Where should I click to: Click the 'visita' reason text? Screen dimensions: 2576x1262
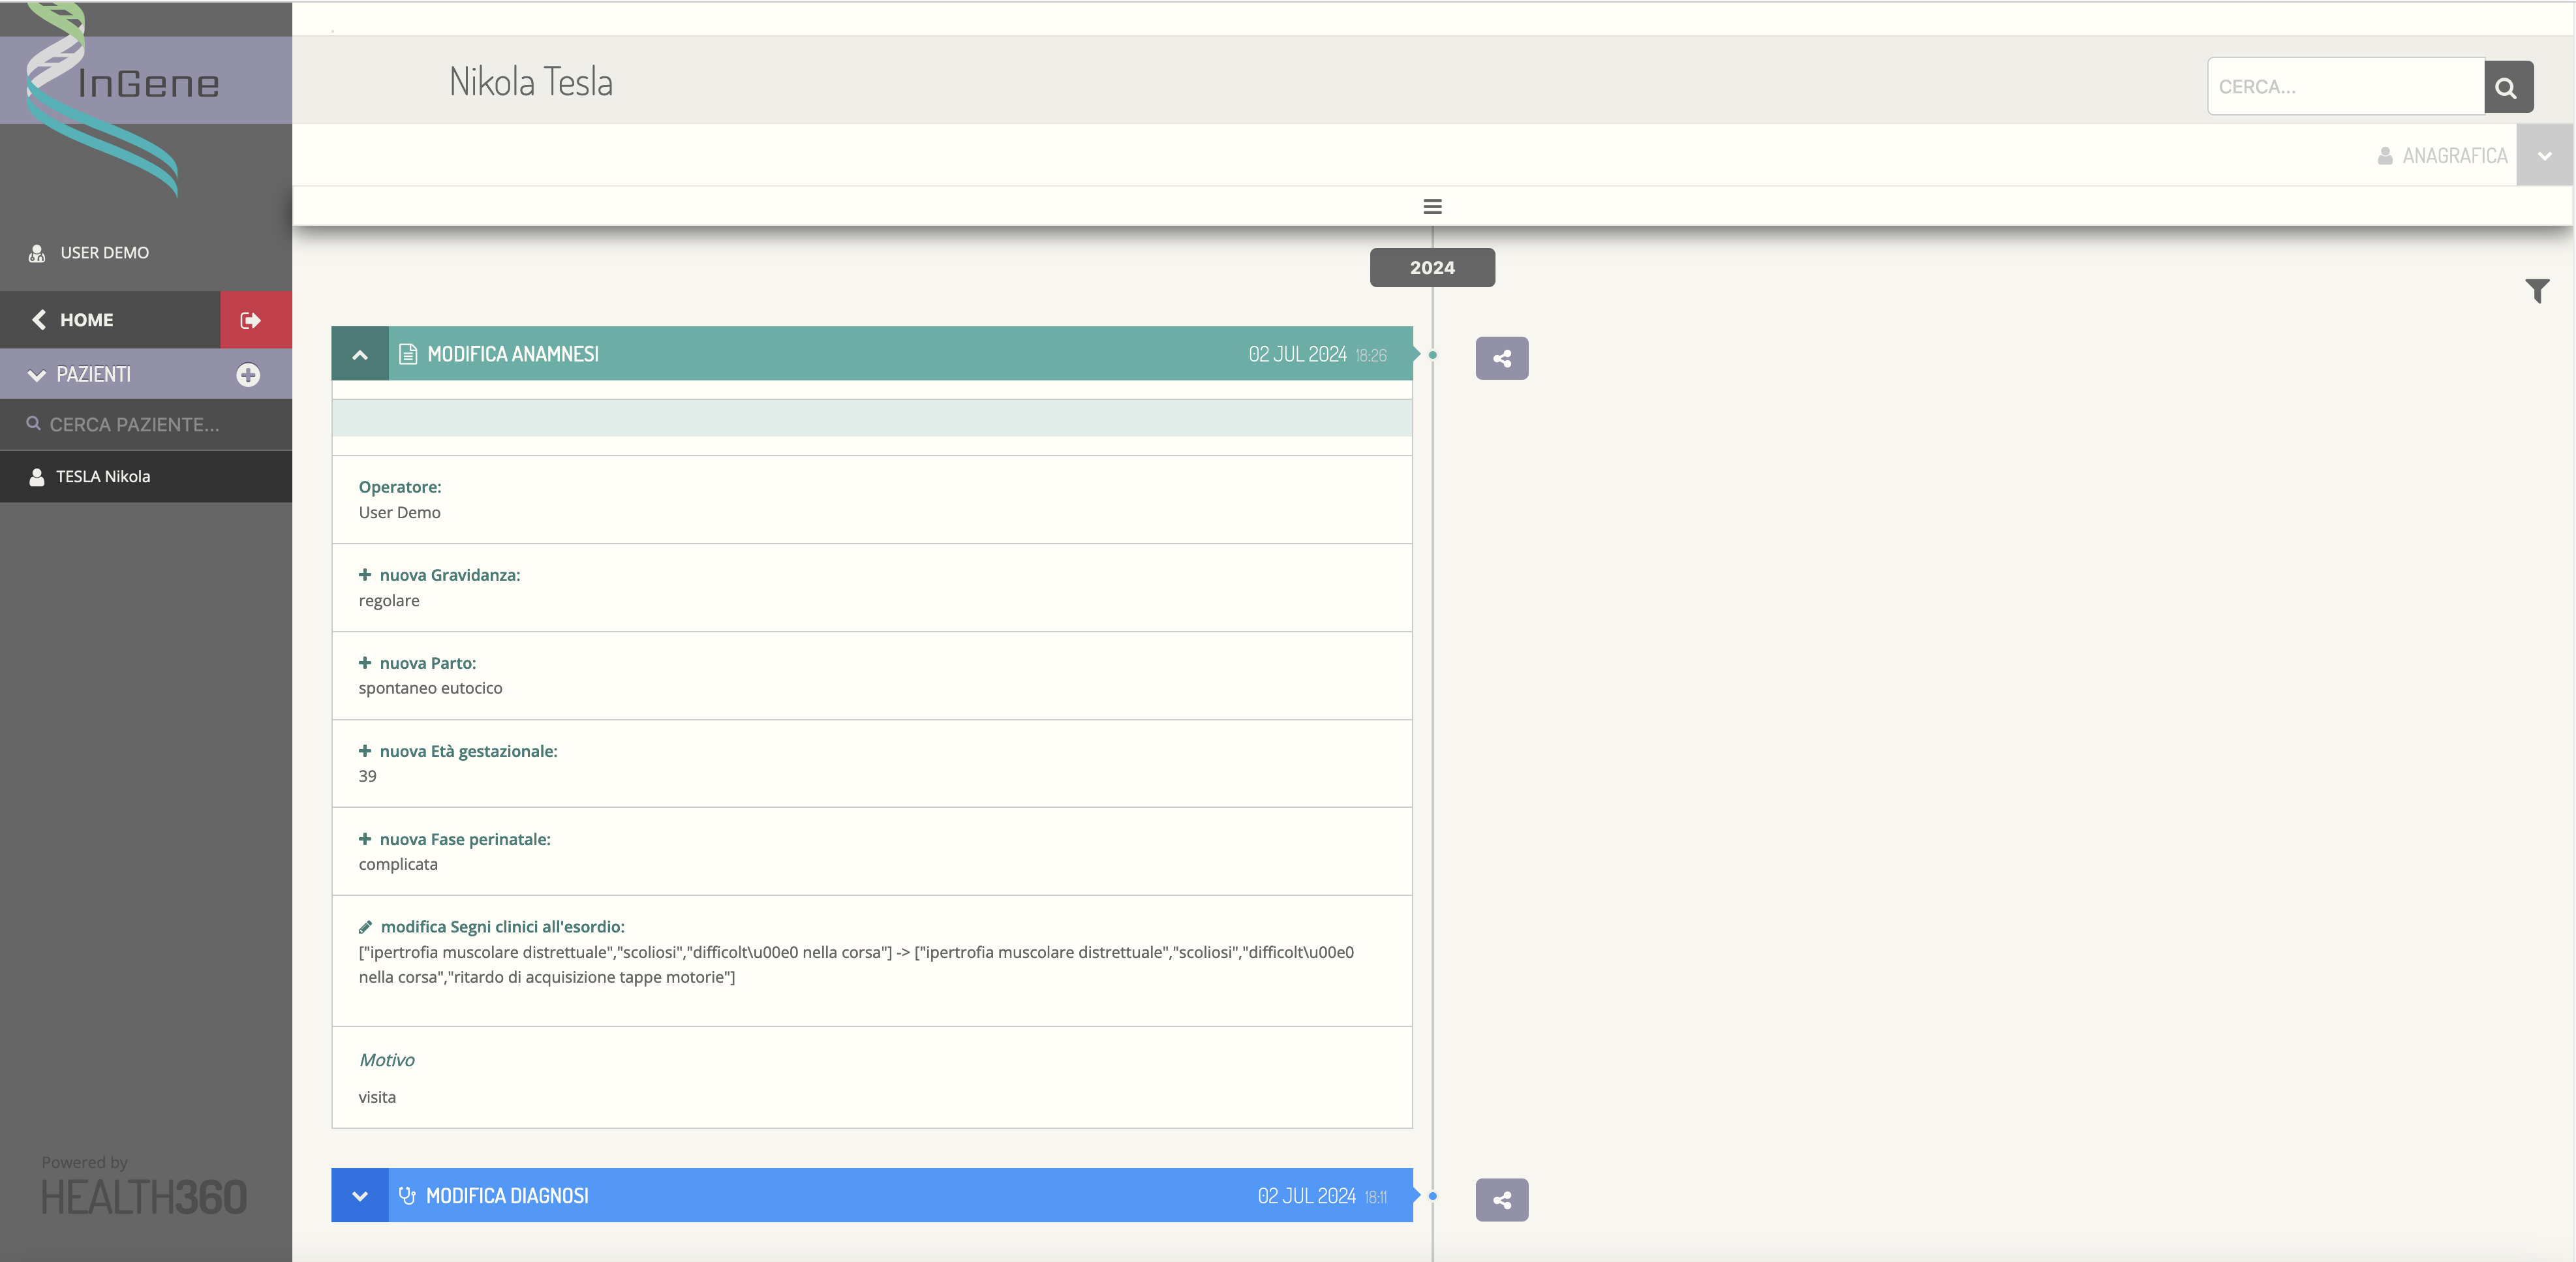point(377,1097)
